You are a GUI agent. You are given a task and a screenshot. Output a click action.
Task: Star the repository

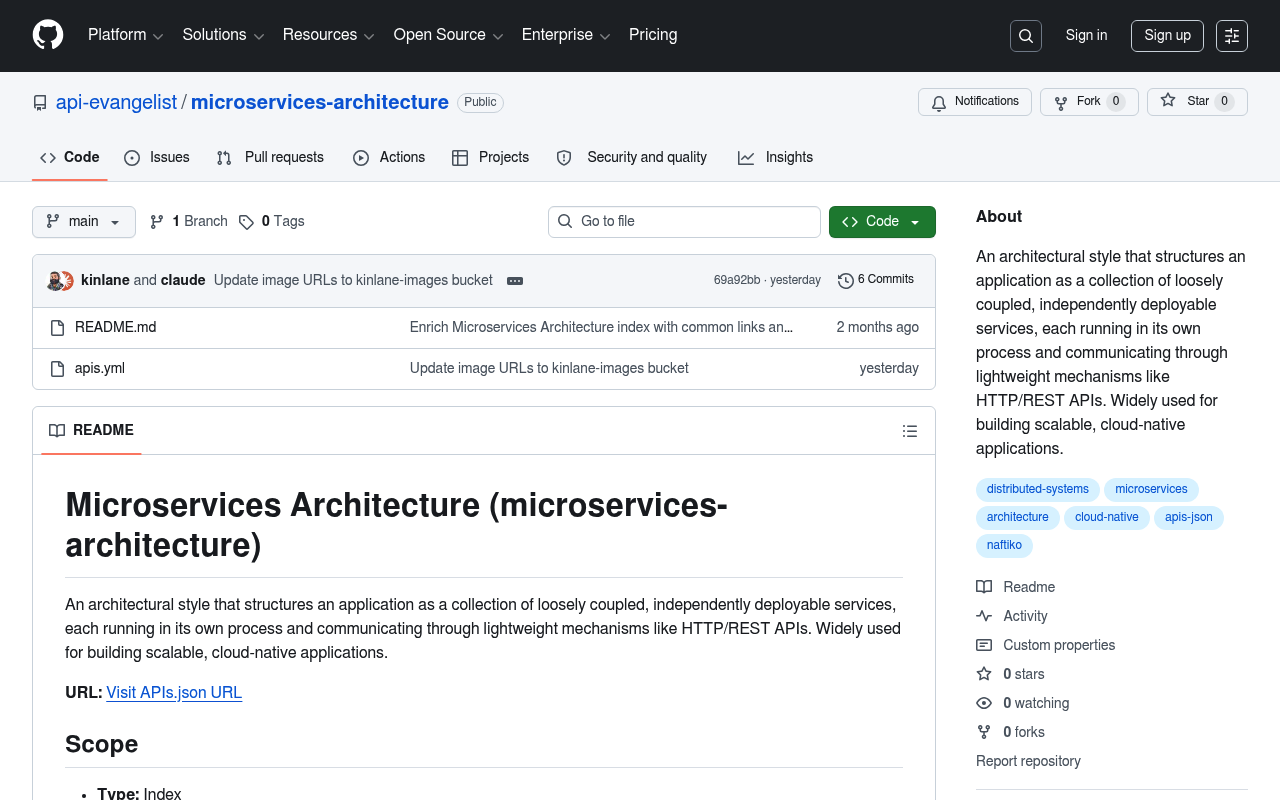(x=1197, y=102)
